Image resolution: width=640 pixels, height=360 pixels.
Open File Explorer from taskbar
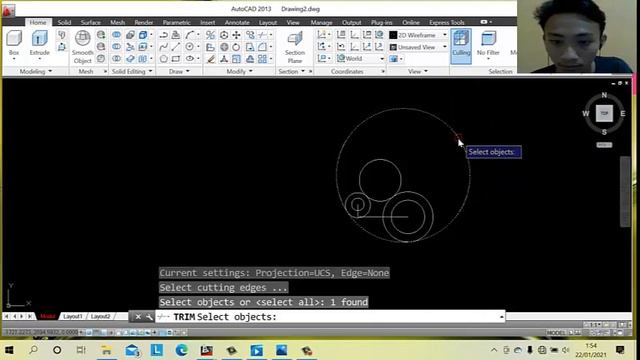(107, 350)
